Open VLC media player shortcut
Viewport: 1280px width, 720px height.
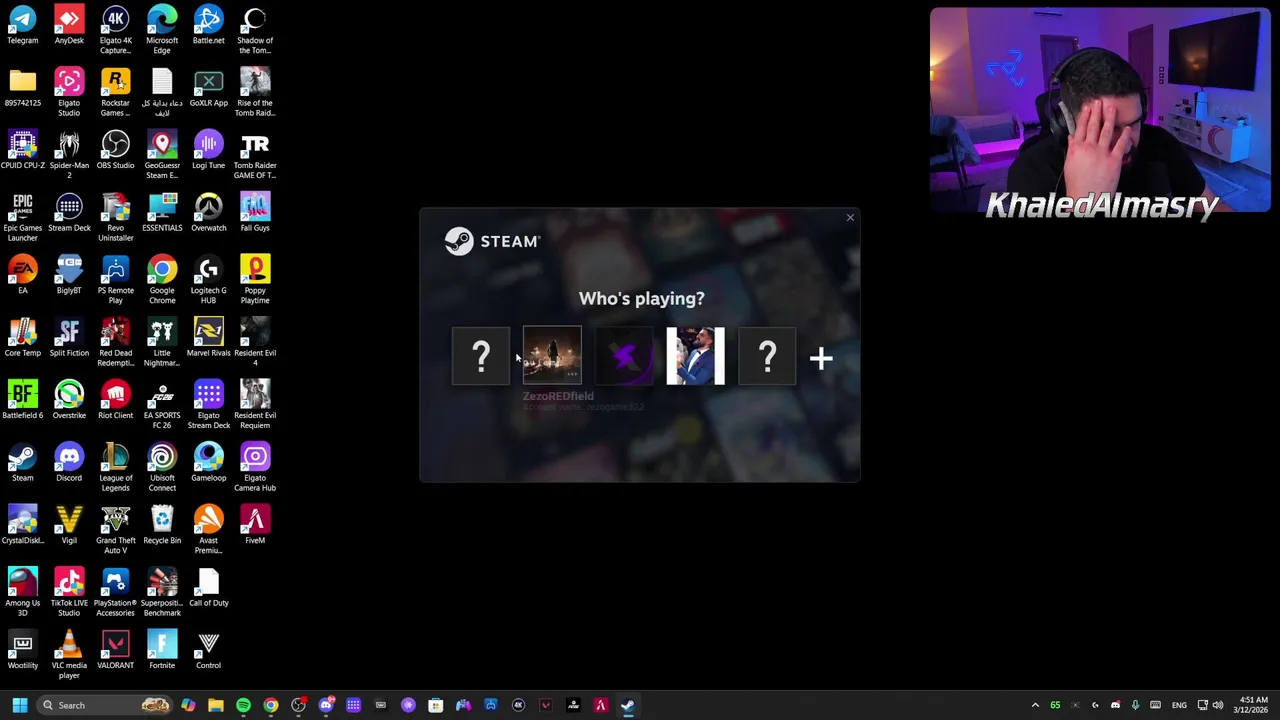point(69,655)
